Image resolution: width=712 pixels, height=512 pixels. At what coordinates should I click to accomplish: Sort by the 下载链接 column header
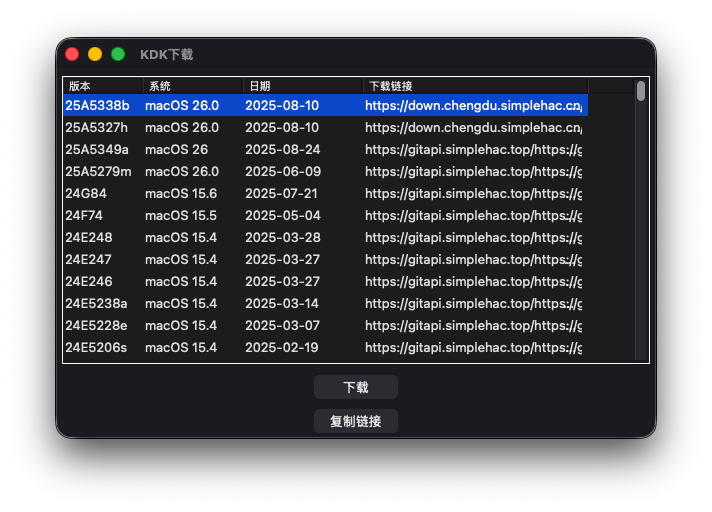475,86
